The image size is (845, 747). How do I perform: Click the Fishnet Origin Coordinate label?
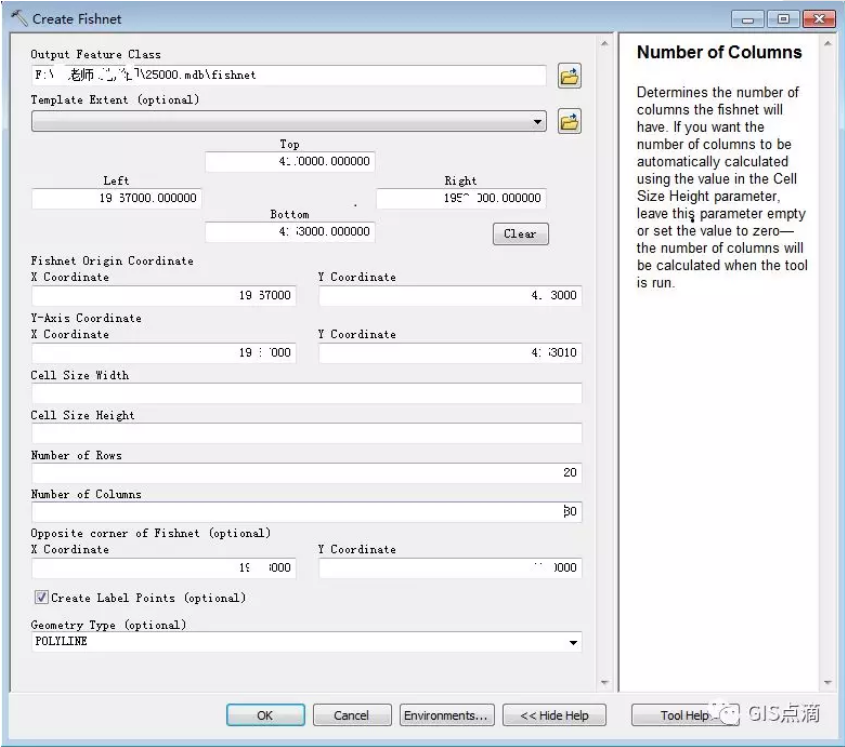click(x=112, y=261)
